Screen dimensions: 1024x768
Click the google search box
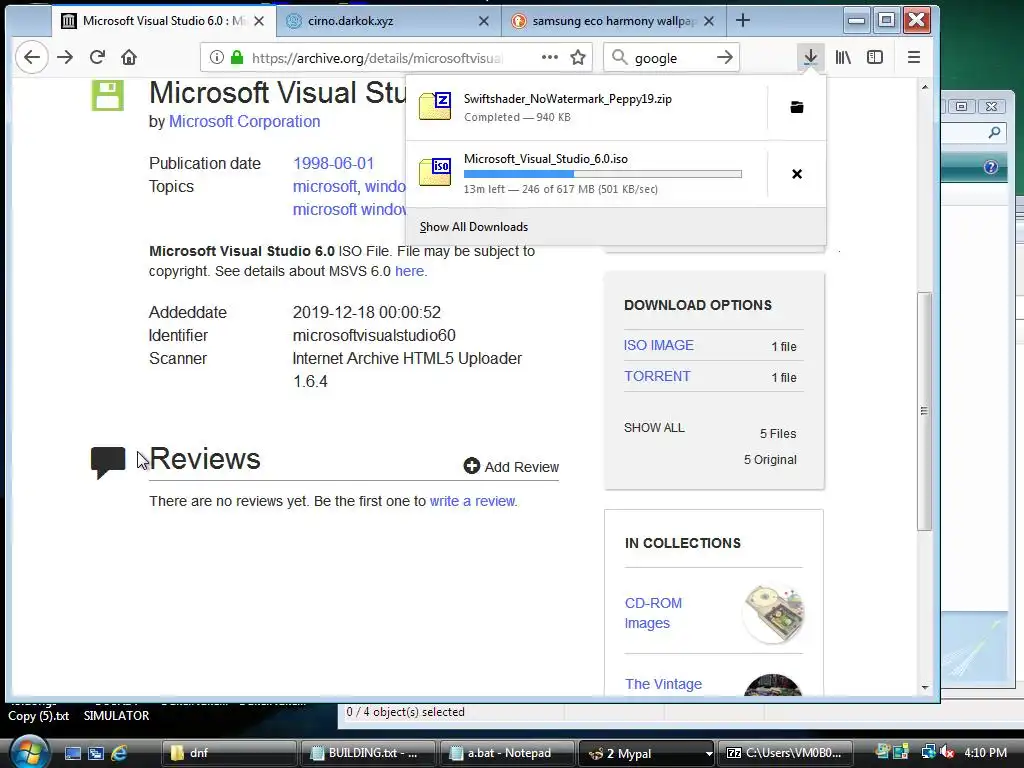tap(671, 57)
